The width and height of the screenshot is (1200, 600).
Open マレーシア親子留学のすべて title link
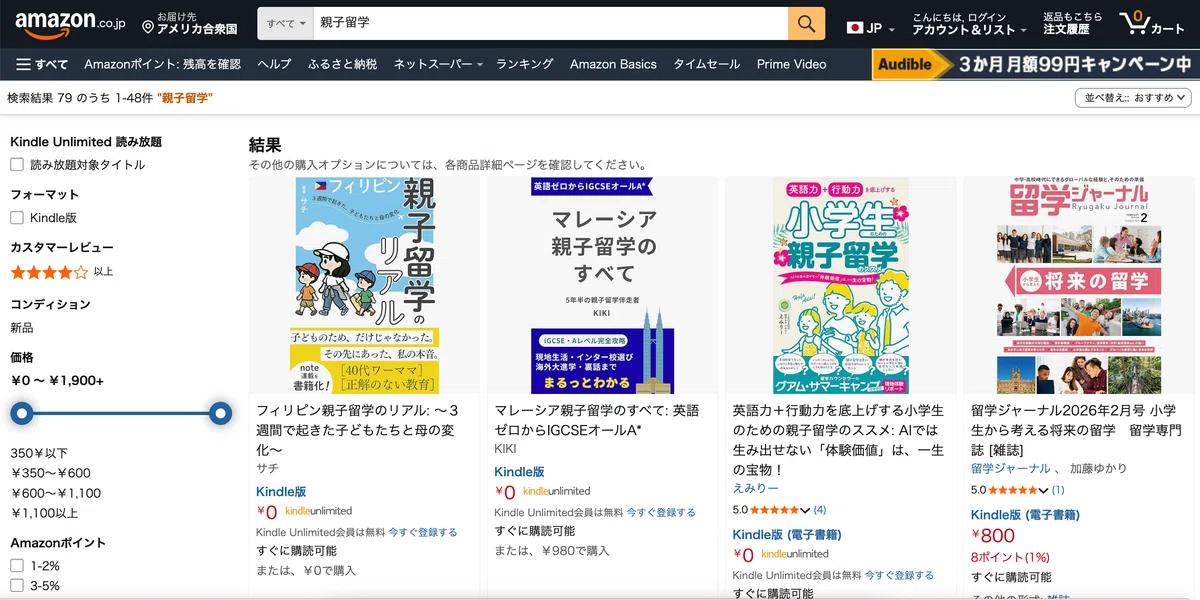(597, 420)
